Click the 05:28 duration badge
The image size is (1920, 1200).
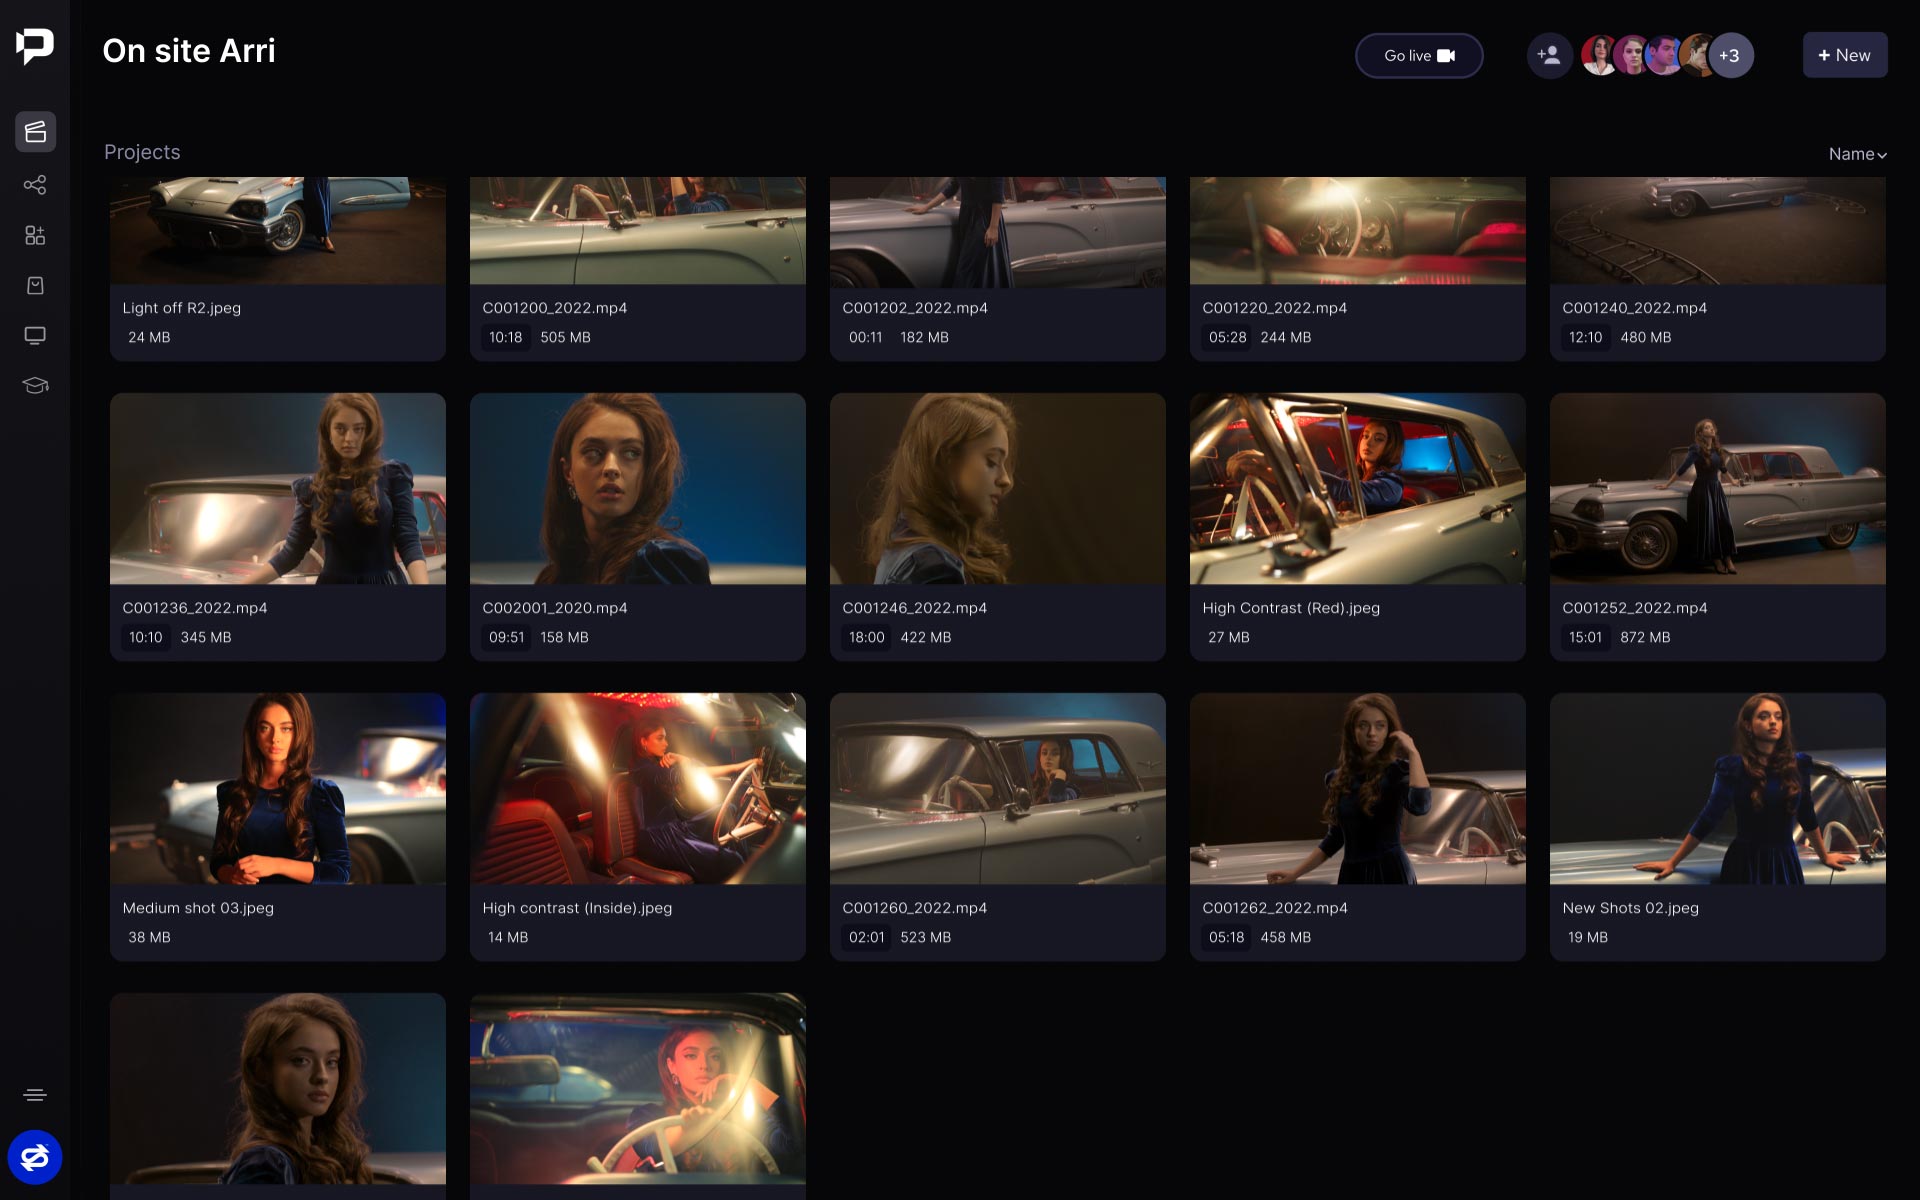point(1228,337)
